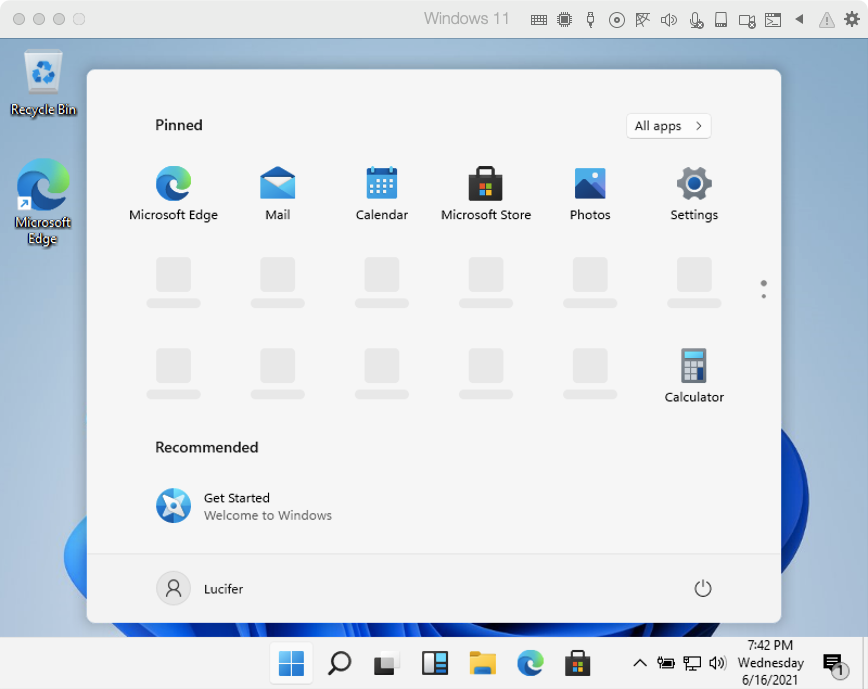Open Recycle Bin on desktop
Viewport: 868px width, 689px height.
(43, 84)
